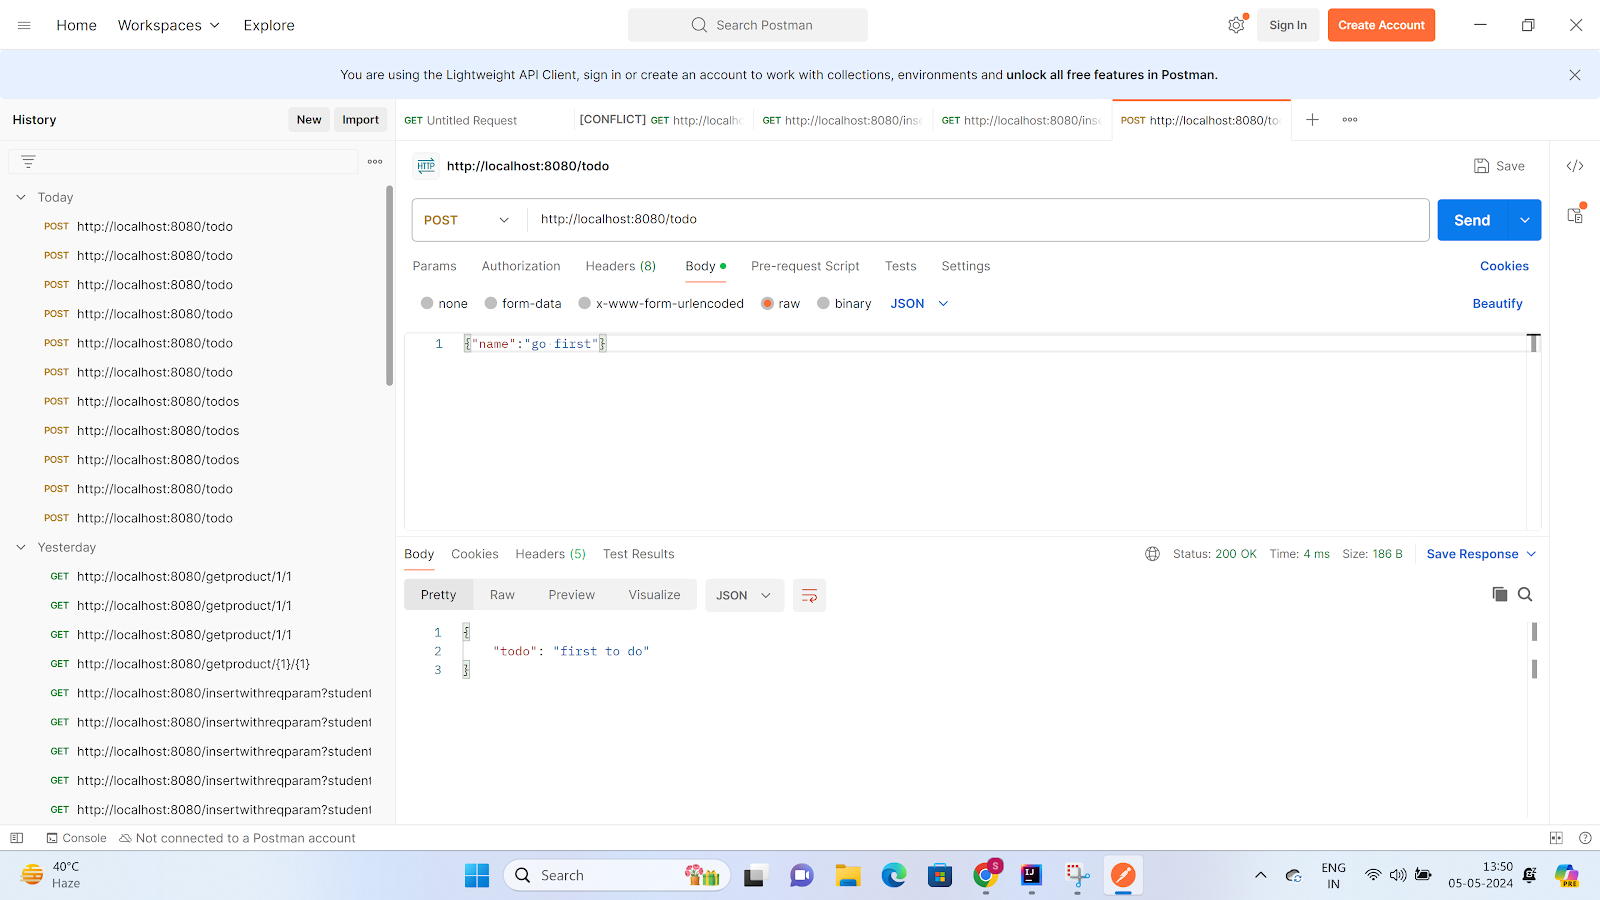This screenshot has height=900, width=1600.
Task: Click the Save request icon button
Action: coord(1499,166)
